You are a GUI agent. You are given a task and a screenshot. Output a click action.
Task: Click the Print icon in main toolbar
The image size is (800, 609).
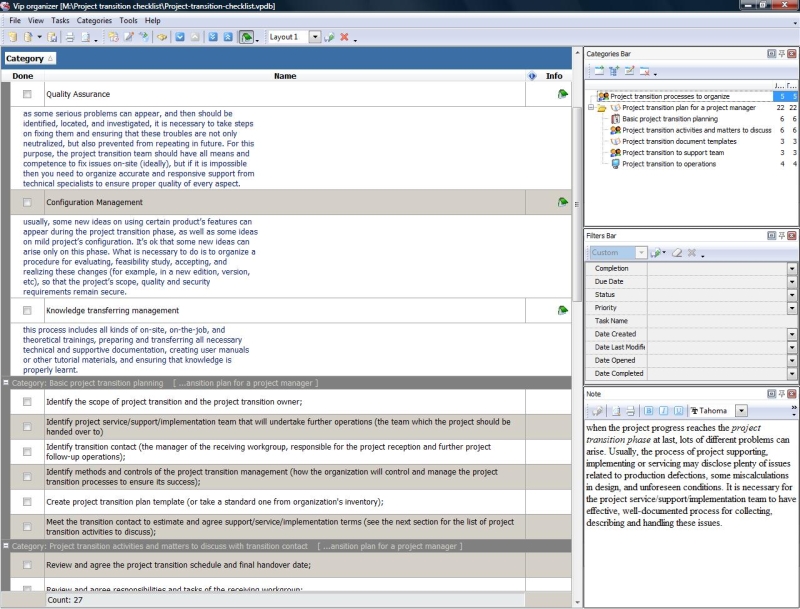[x=70, y=37]
